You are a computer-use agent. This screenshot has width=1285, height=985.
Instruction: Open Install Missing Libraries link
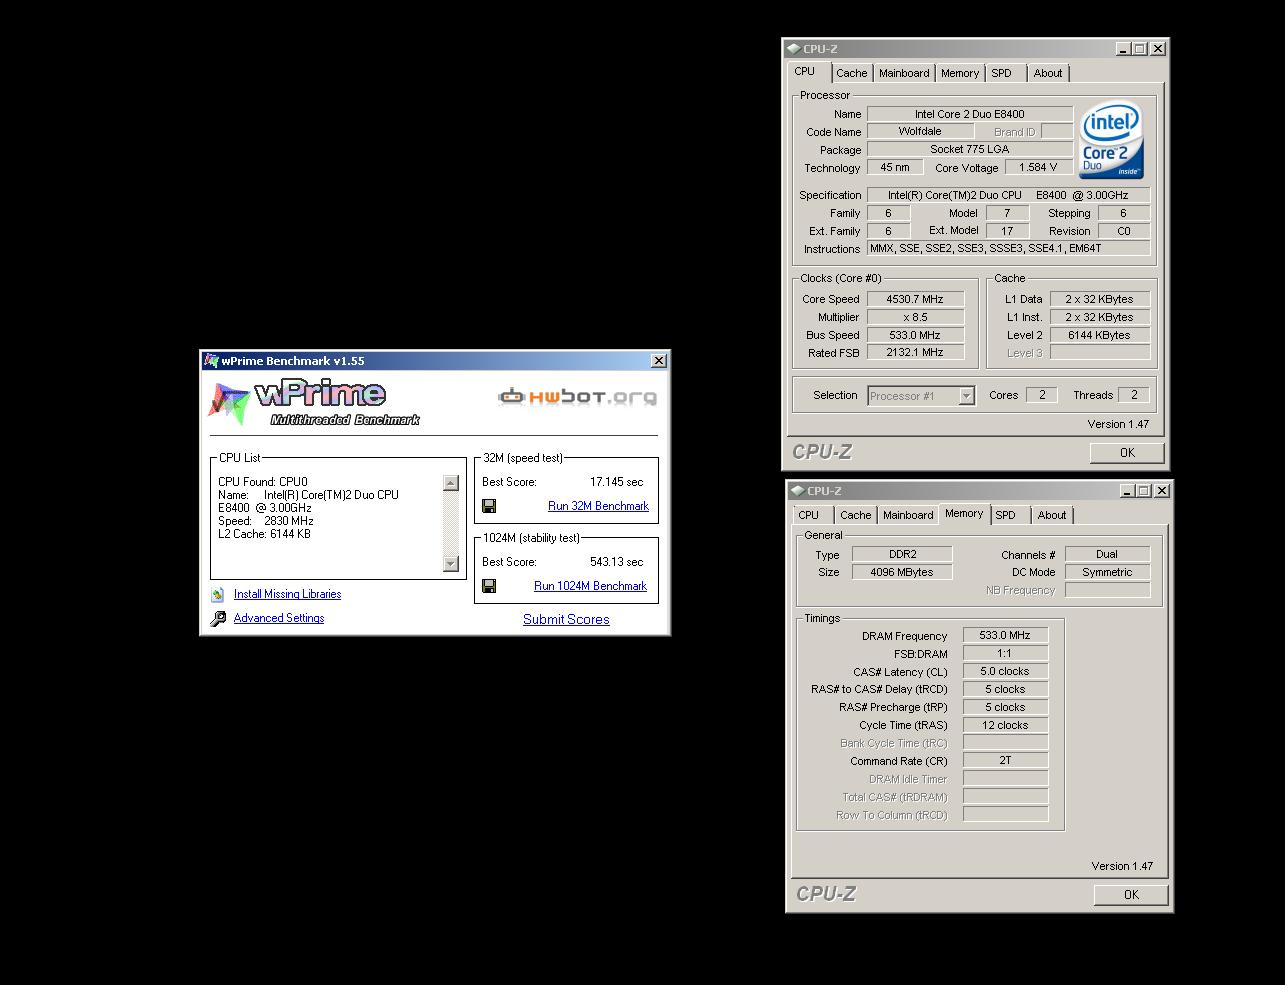(x=287, y=594)
